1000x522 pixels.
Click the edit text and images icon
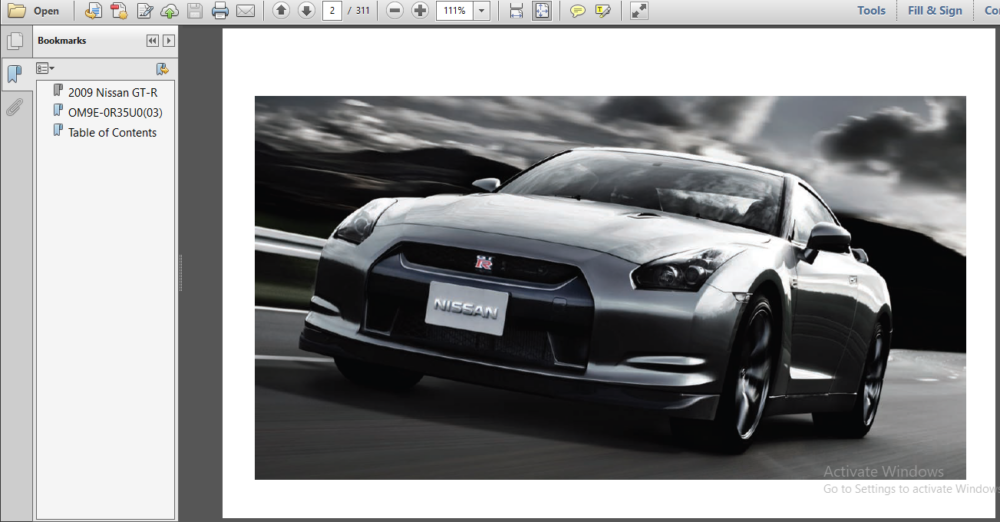pos(145,11)
